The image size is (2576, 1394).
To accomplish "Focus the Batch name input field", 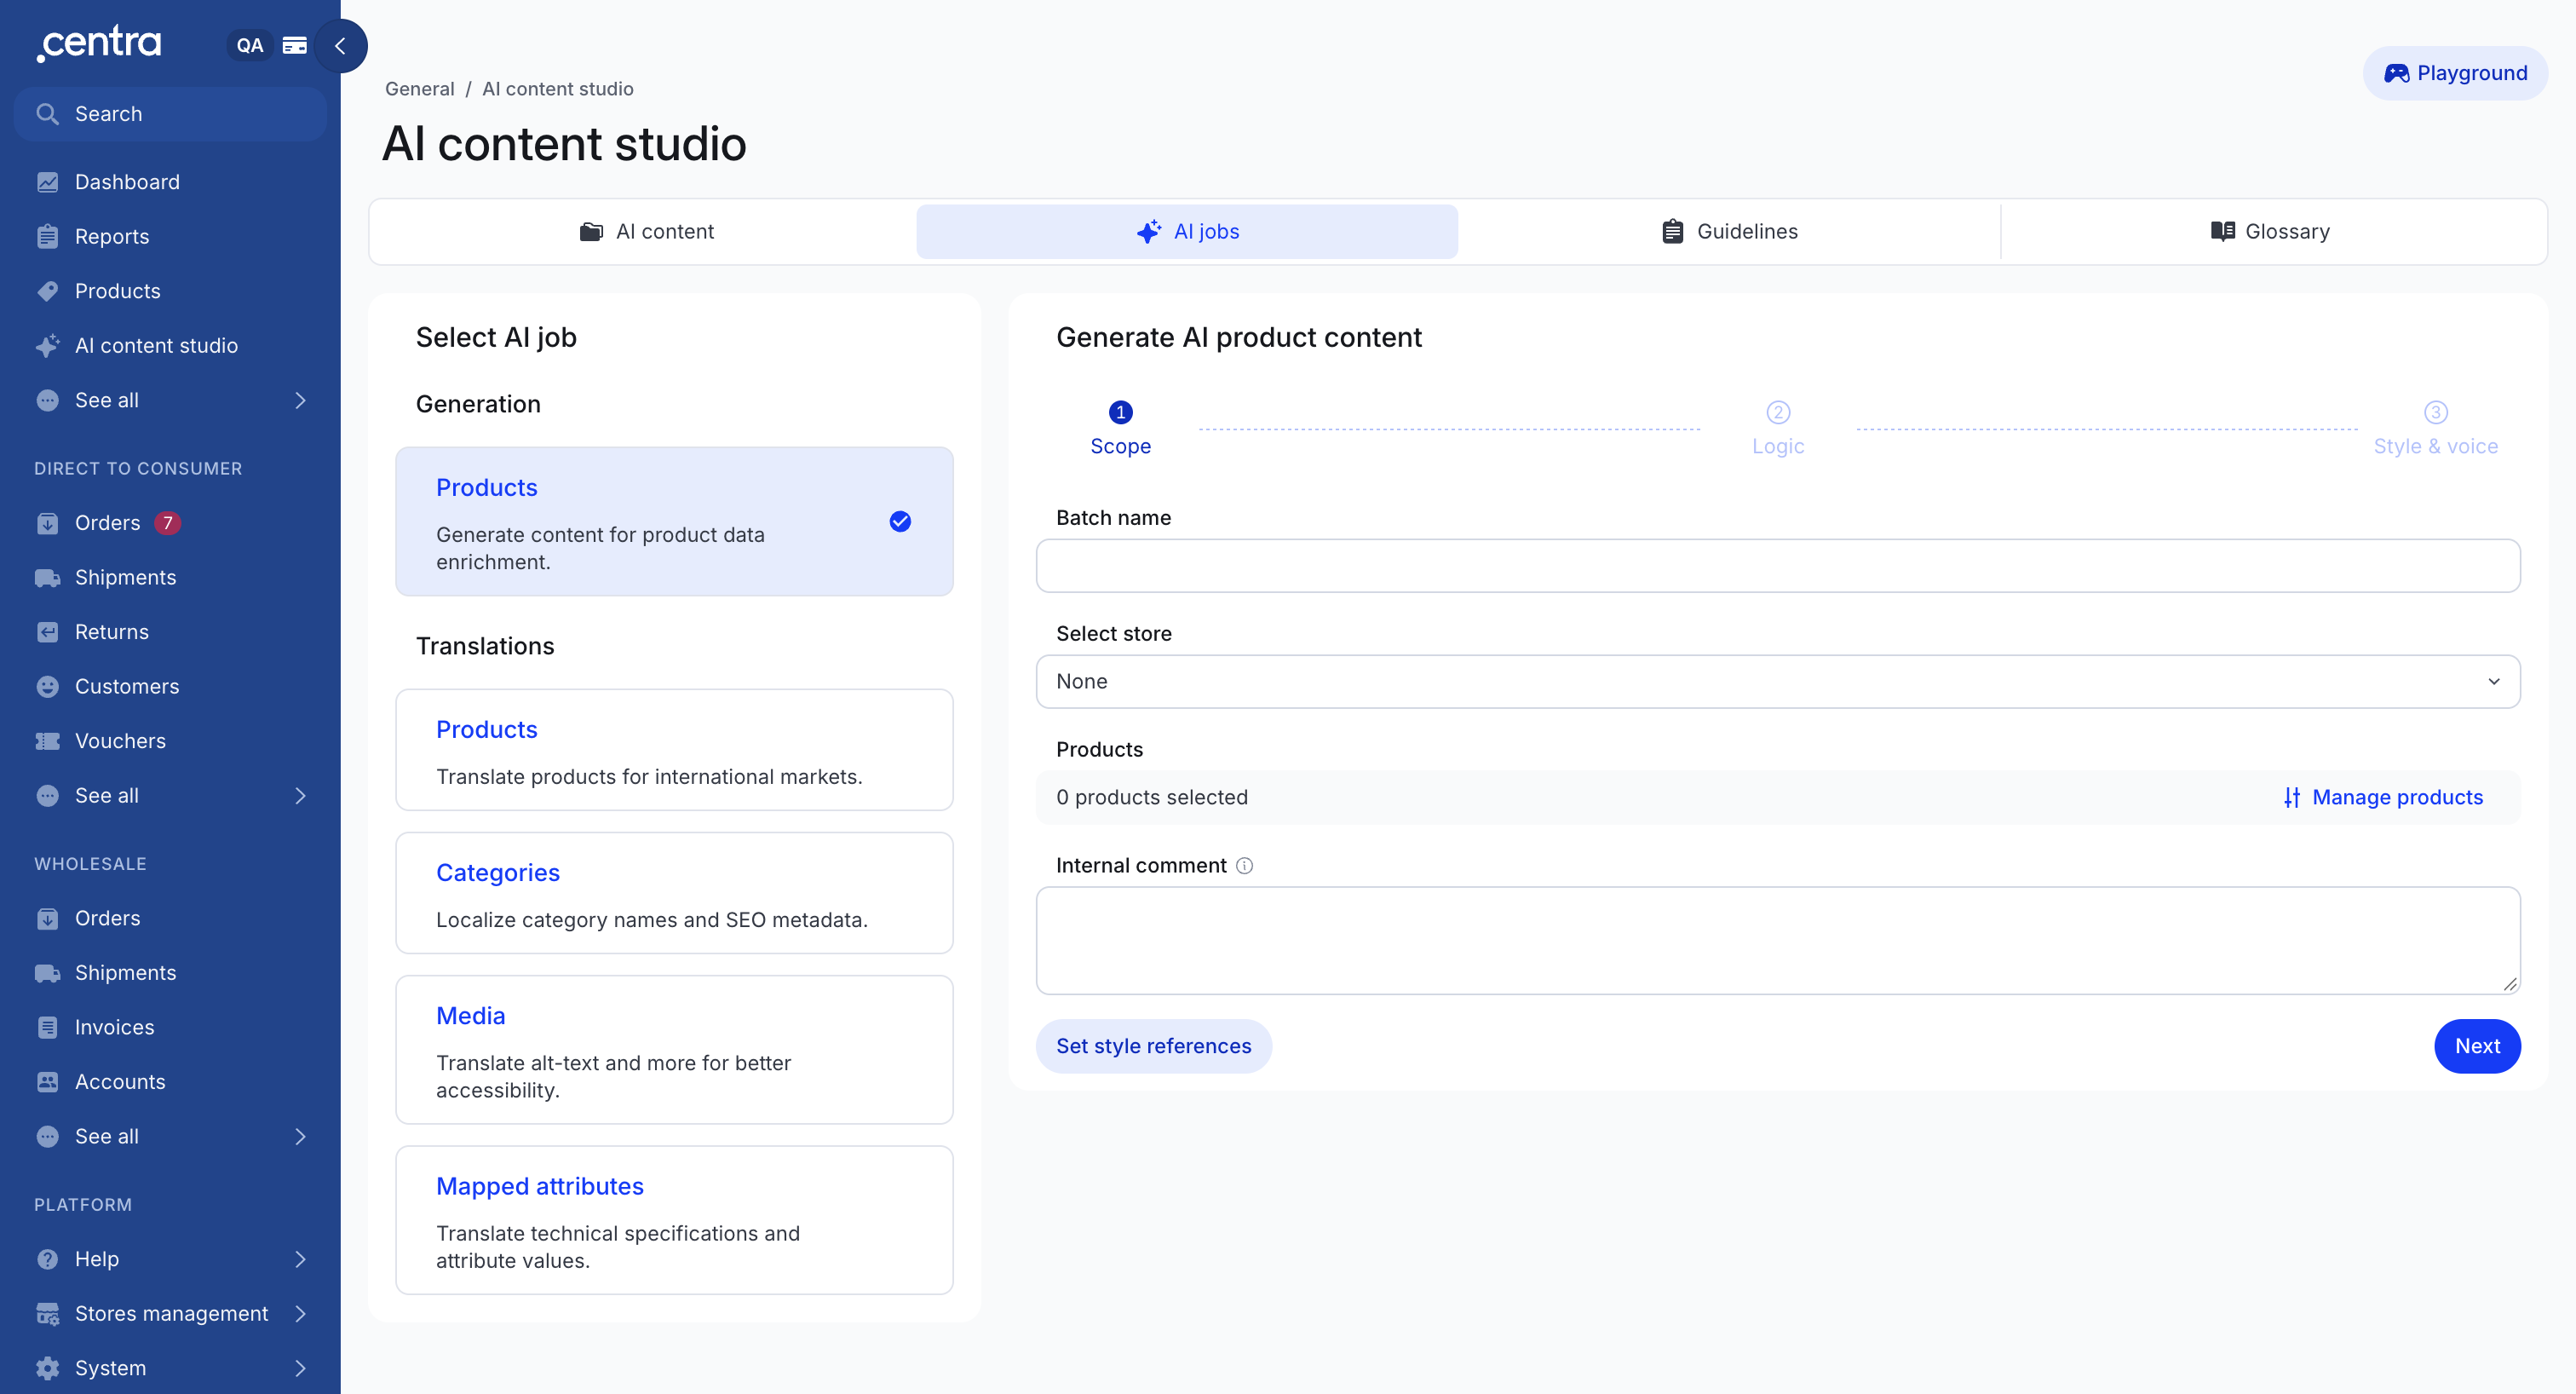I will pyautogui.click(x=1777, y=566).
